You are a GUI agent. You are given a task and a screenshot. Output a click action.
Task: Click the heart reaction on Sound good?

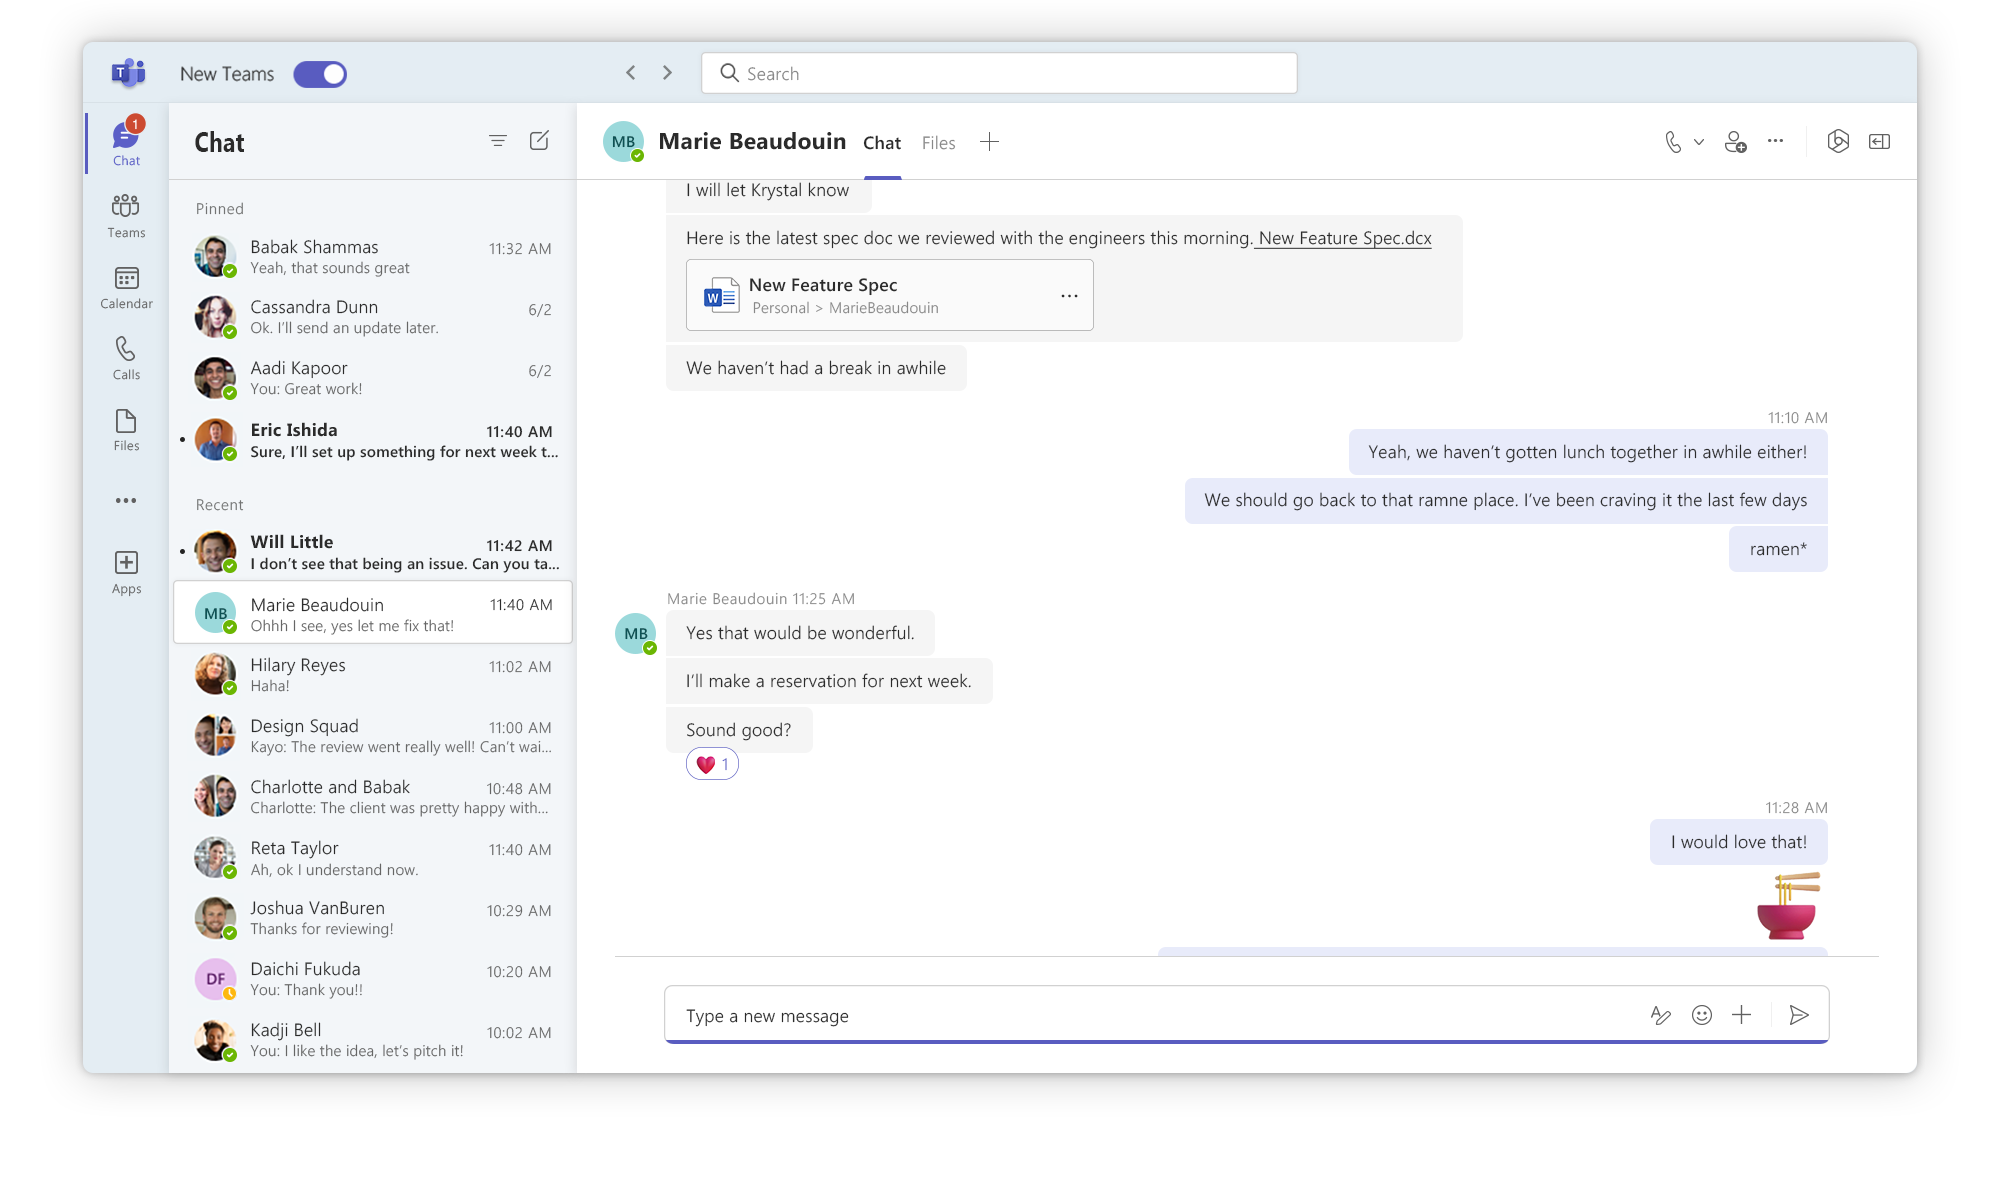point(711,765)
